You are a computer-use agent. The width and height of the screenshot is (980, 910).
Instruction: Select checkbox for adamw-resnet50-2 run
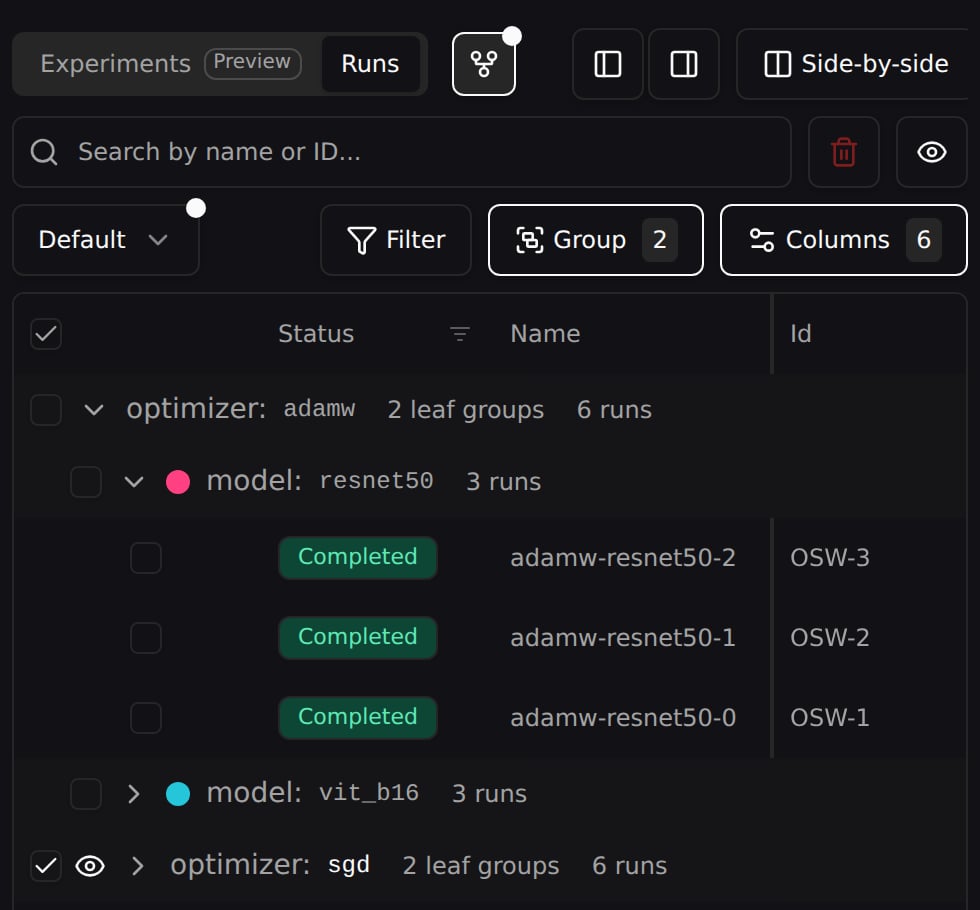146,558
